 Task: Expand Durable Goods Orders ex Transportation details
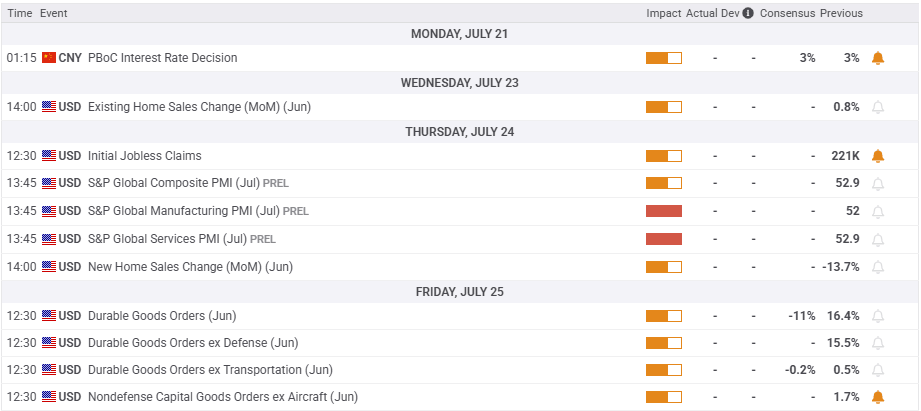point(210,370)
